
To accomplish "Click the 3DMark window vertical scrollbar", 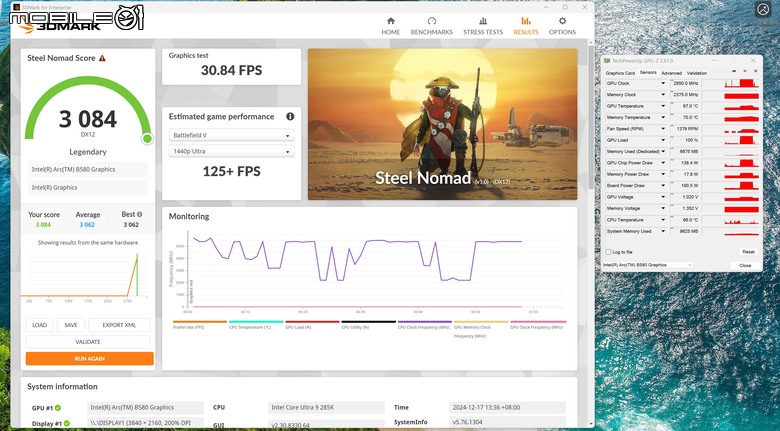I will [x=590, y=118].
